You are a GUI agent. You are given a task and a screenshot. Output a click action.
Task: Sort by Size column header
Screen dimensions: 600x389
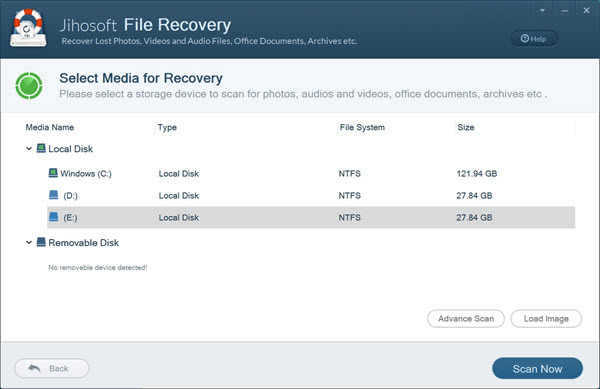click(466, 127)
